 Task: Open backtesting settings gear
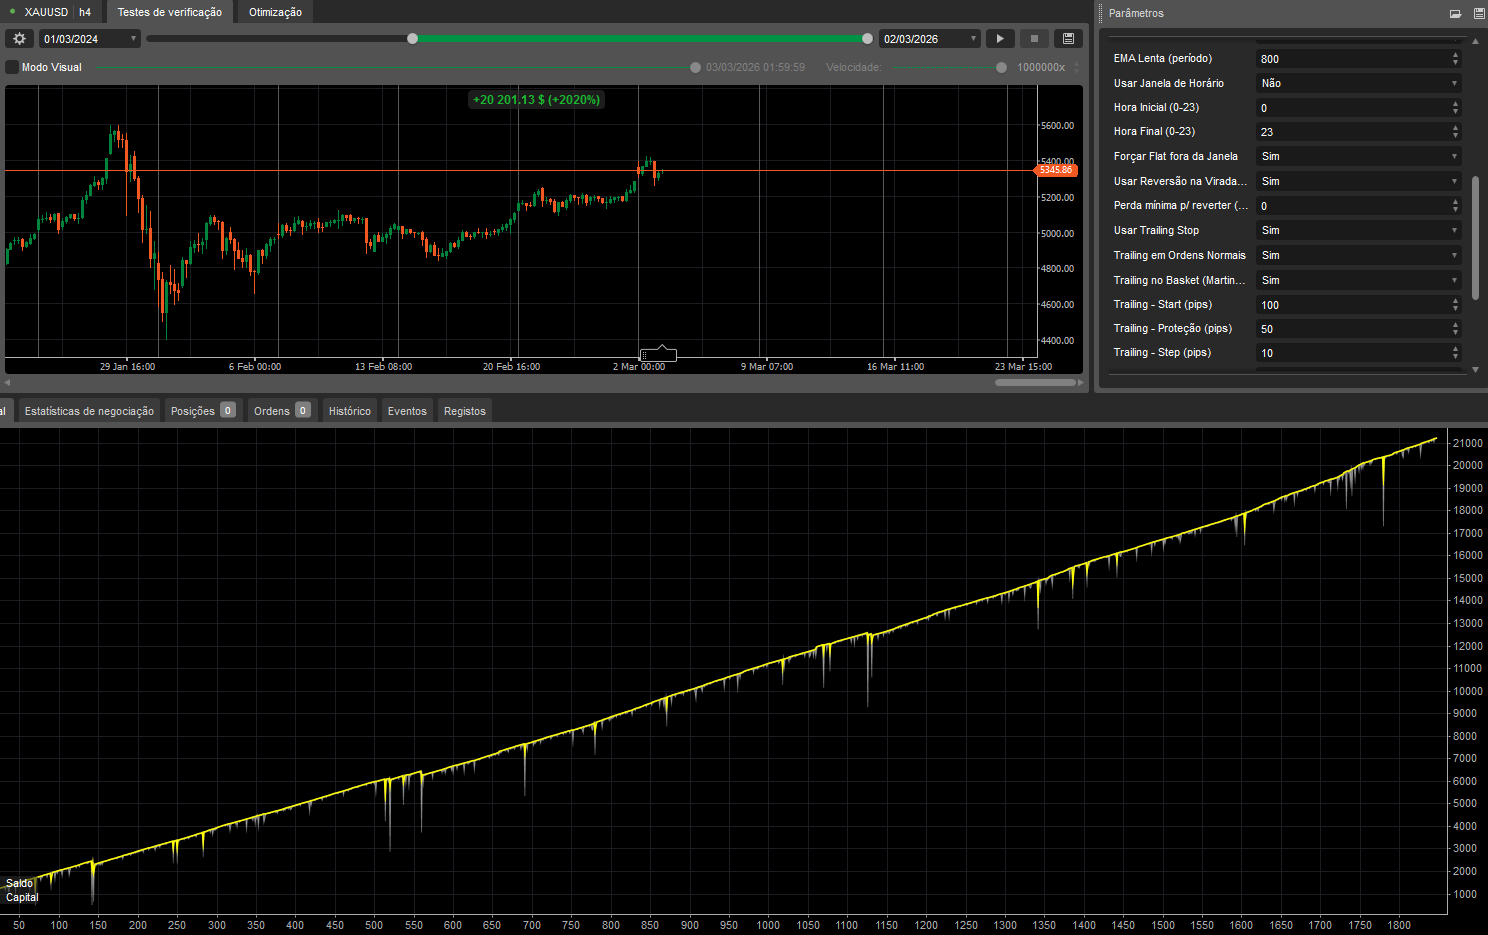19,39
